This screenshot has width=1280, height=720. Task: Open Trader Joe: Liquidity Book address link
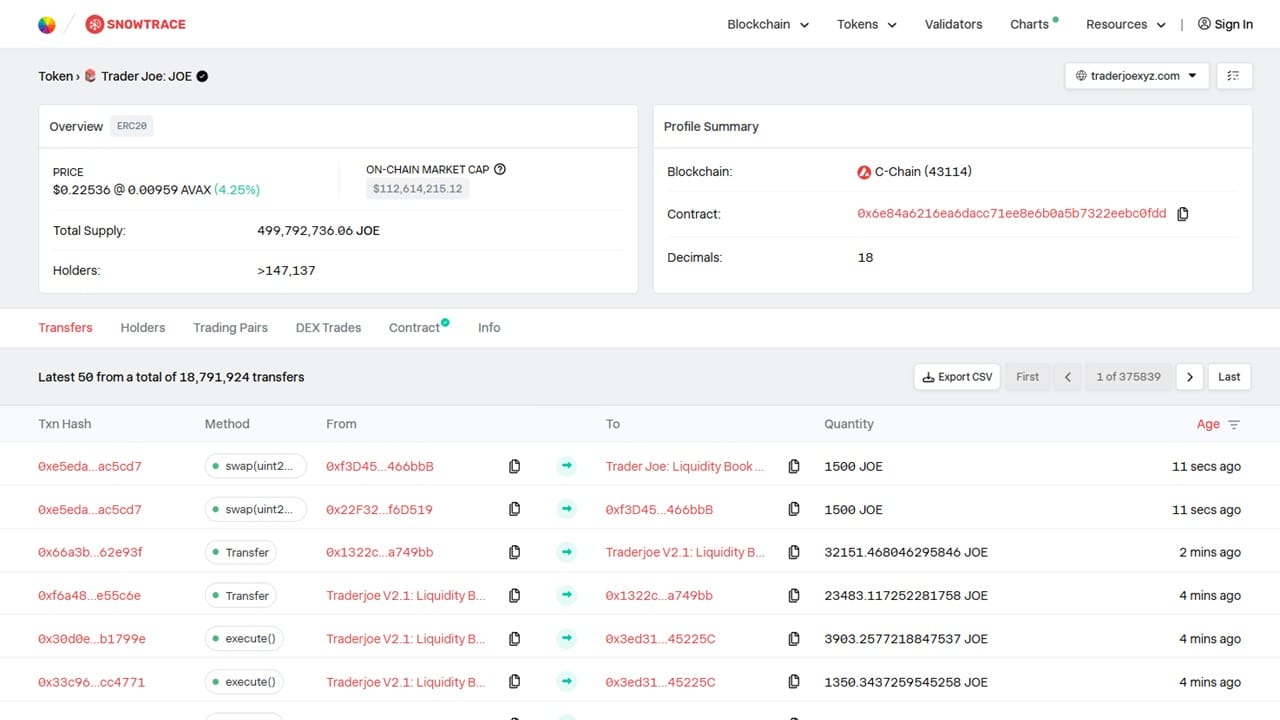click(x=685, y=466)
